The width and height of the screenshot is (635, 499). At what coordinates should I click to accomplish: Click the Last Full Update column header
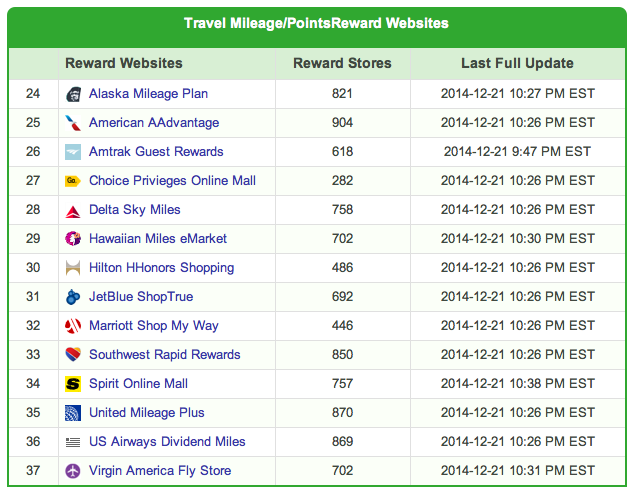click(x=517, y=64)
